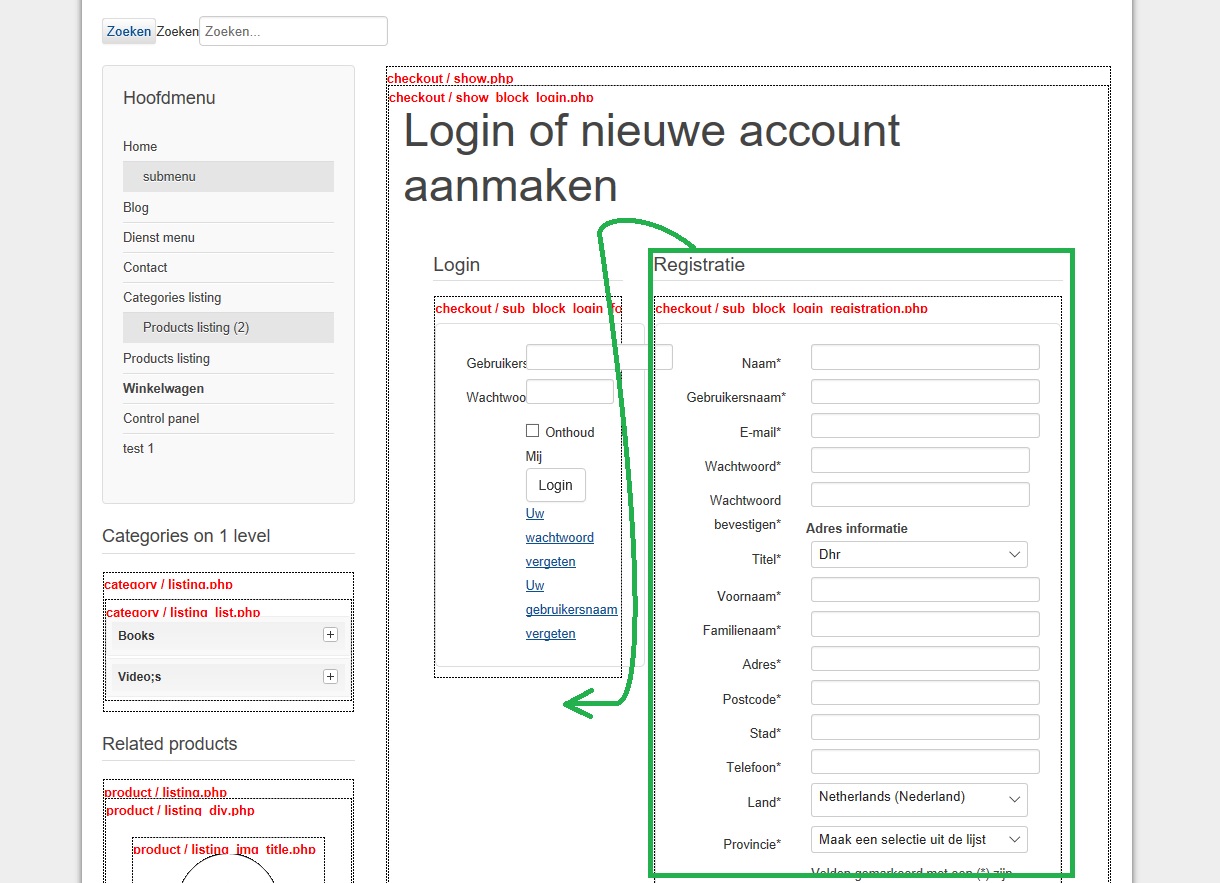
Task: Click the Stad input field
Action: click(925, 728)
